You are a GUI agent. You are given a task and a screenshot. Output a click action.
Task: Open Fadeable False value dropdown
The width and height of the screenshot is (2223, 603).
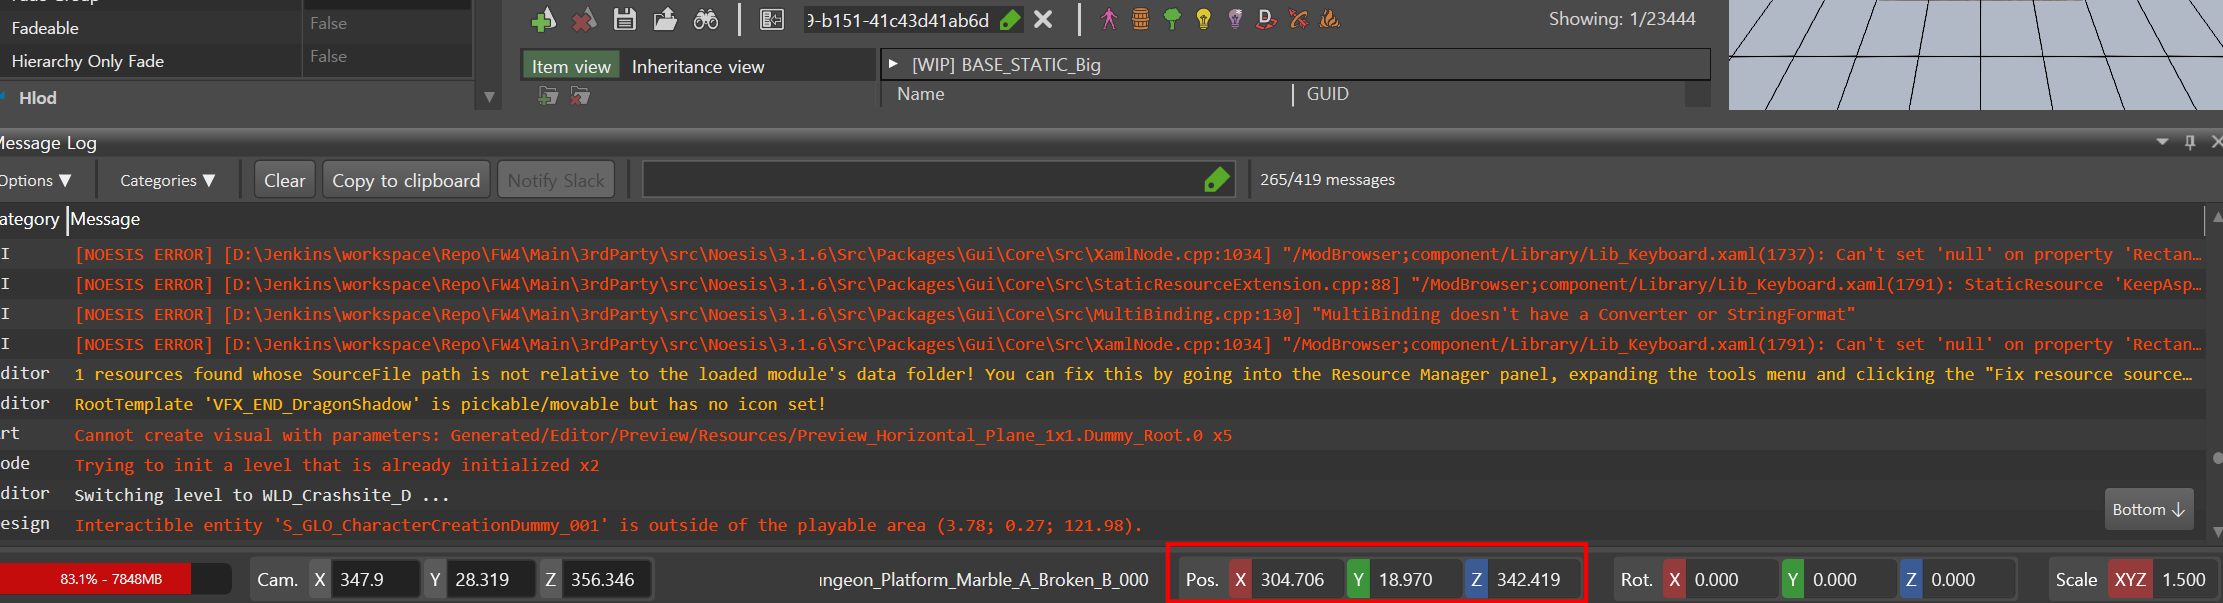coord(387,24)
